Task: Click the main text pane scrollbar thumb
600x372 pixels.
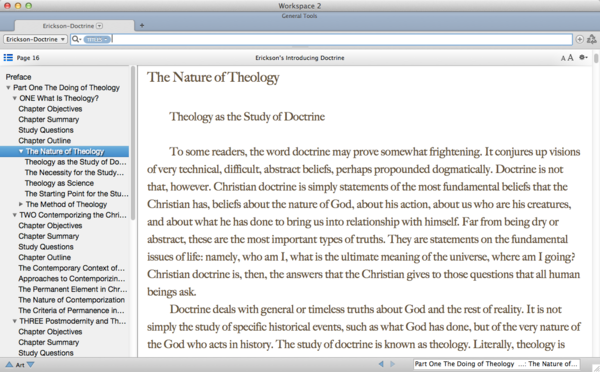Action: (x=596, y=59)
